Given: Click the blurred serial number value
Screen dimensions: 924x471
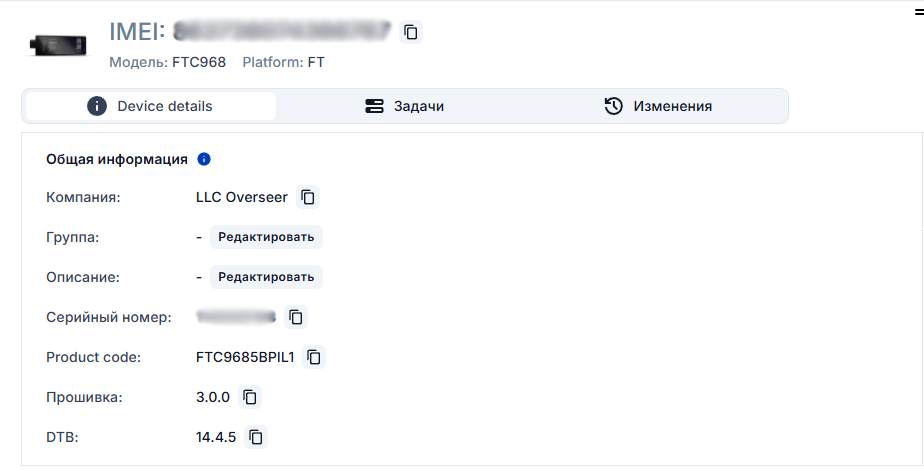Looking at the screenshot, I should [x=236, y=317].
